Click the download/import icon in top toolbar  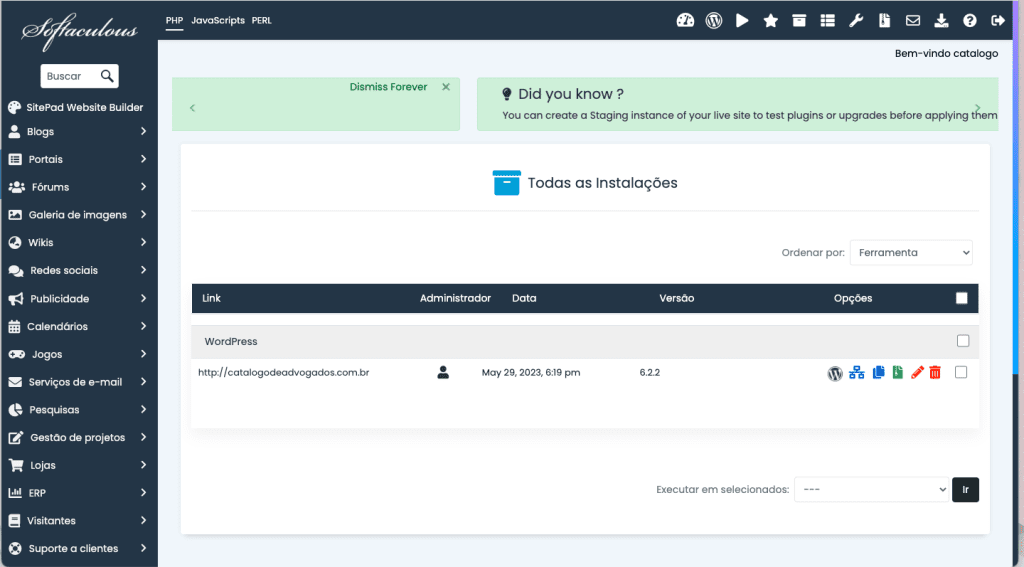click(x=941, y=20)
